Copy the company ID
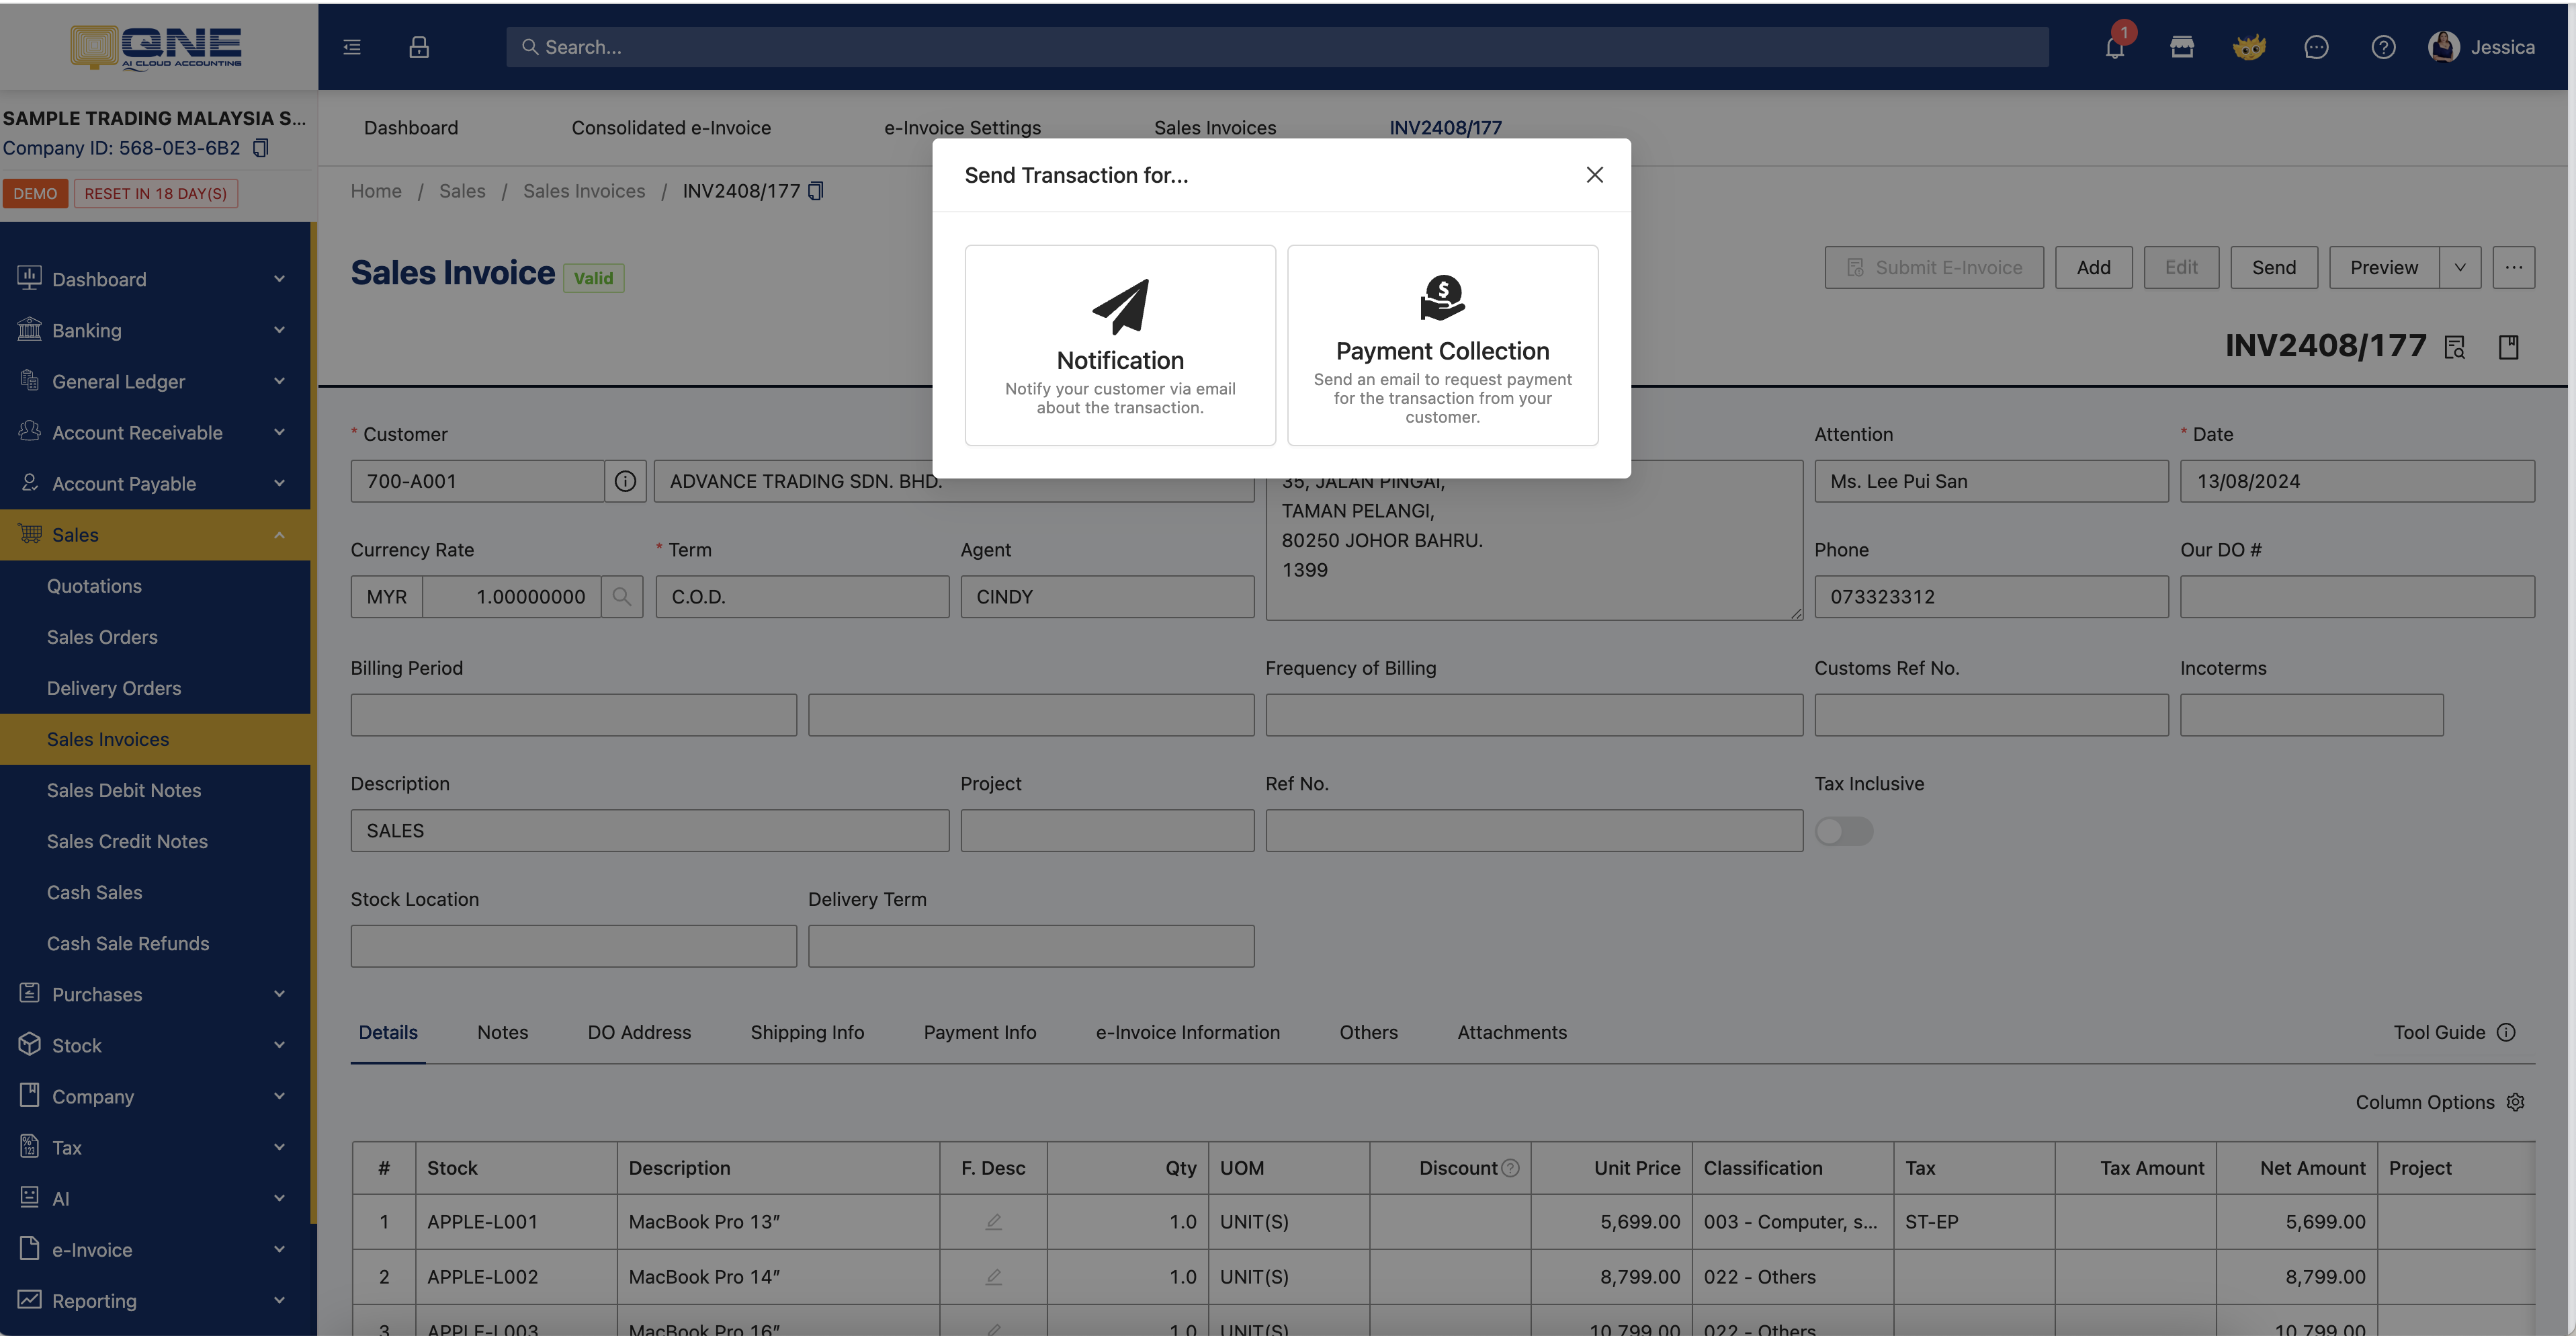The height and width of the screenshot is (1336, 2576). point(261,148)
